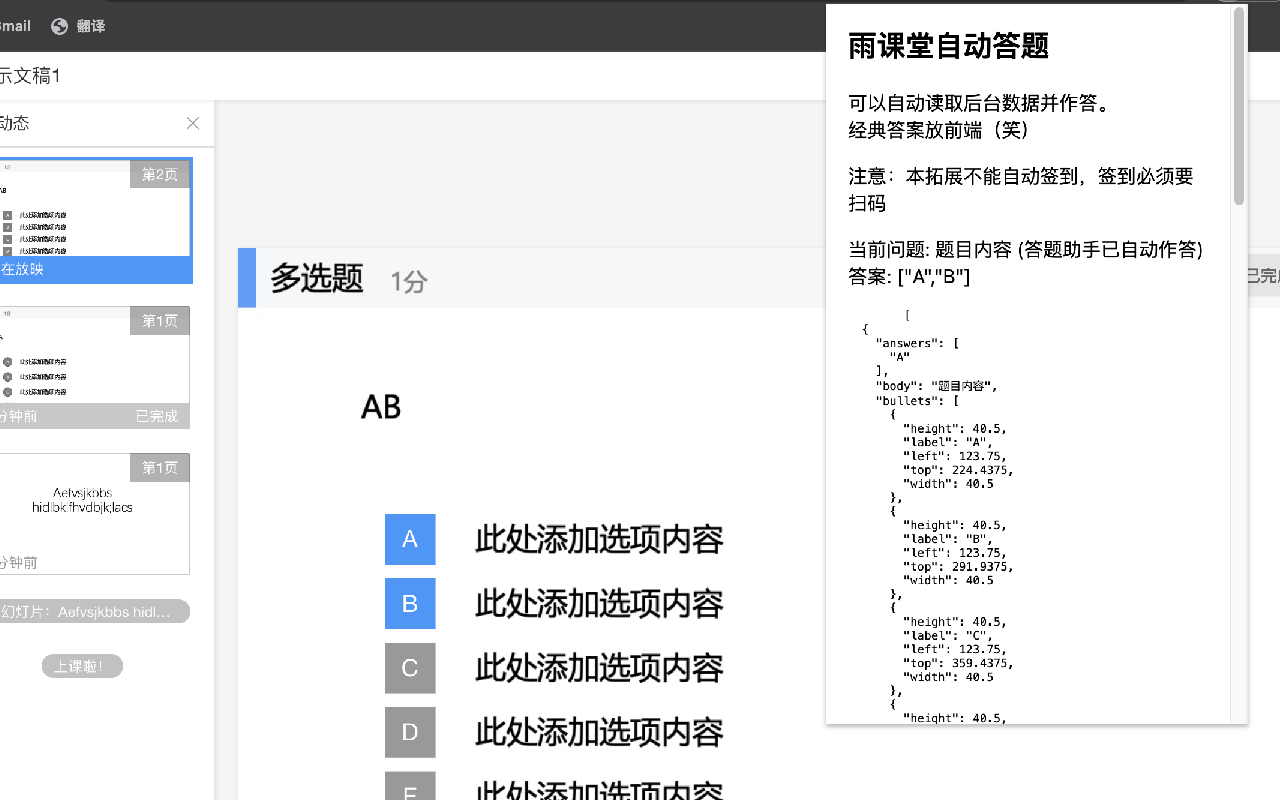Open the 翻译 bookmark
This screenshot has height=800, width=1280.
pos(91,26)
